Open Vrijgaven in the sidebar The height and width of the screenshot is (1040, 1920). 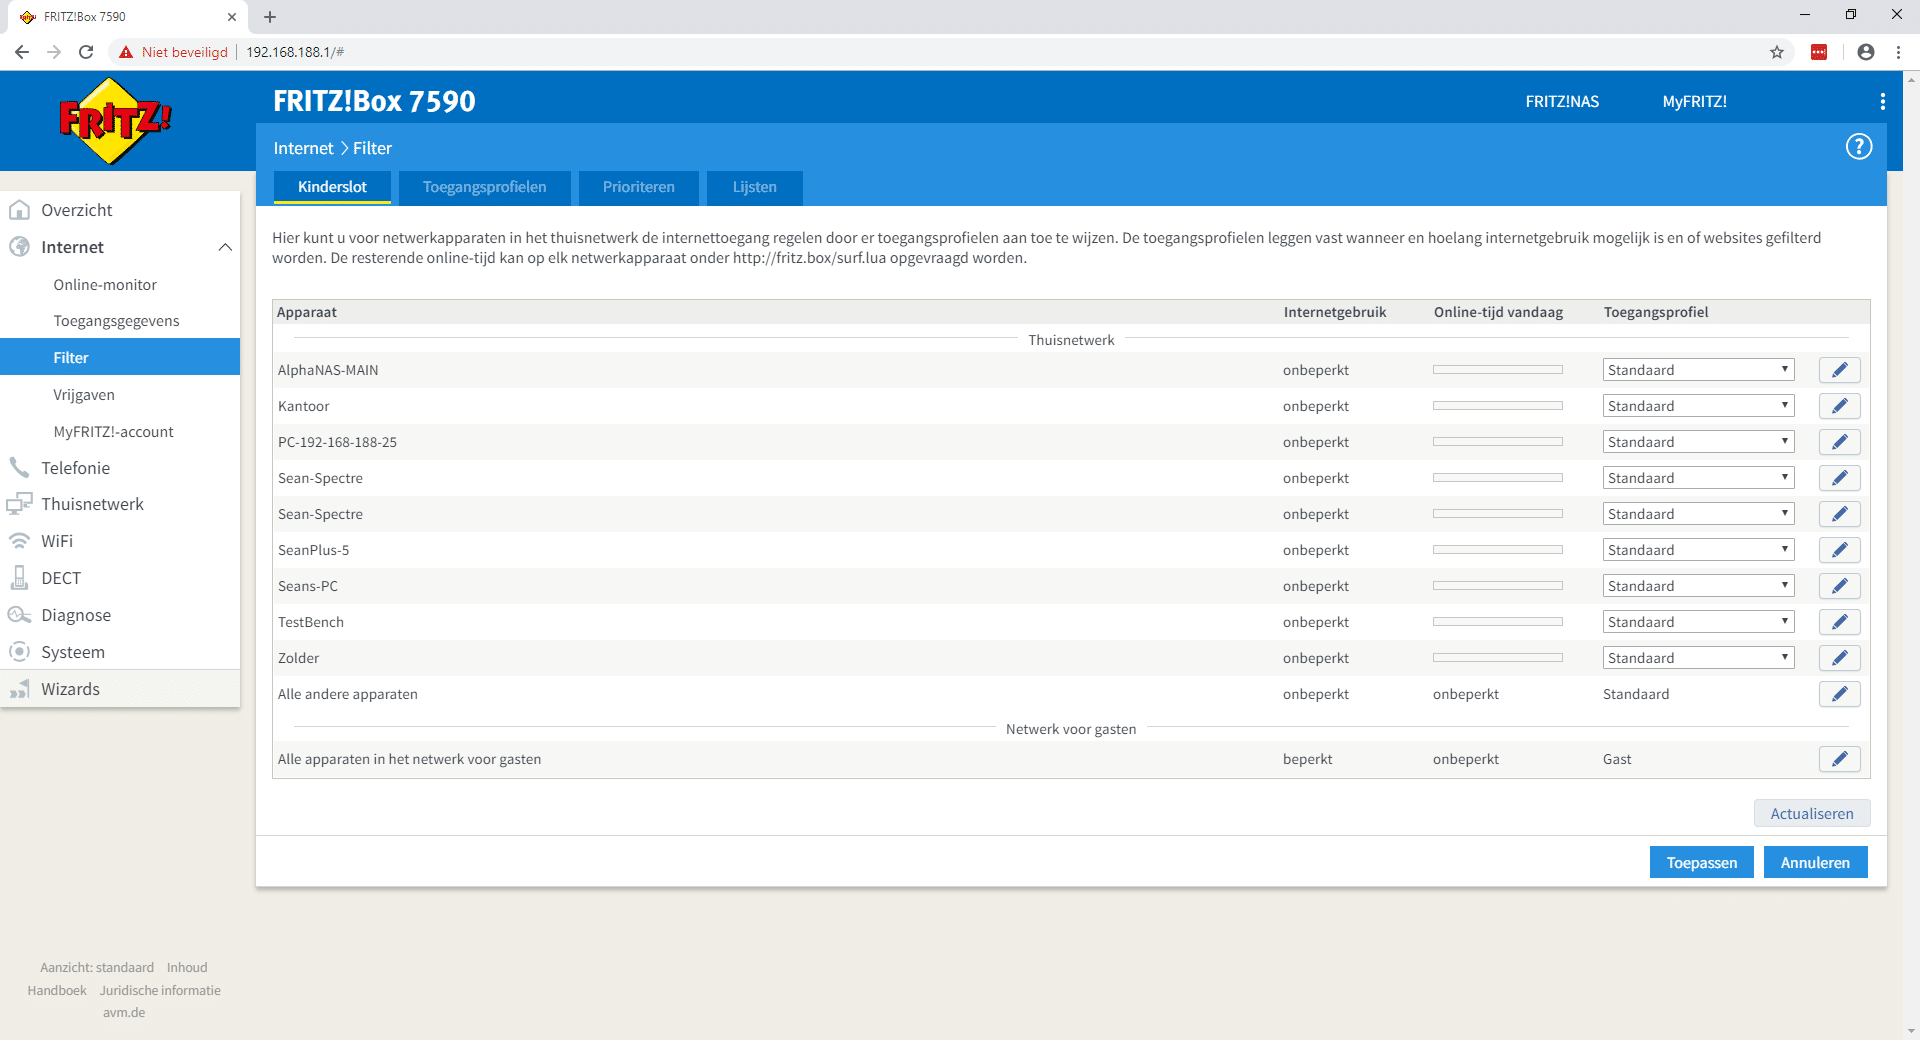pos(84,395)
